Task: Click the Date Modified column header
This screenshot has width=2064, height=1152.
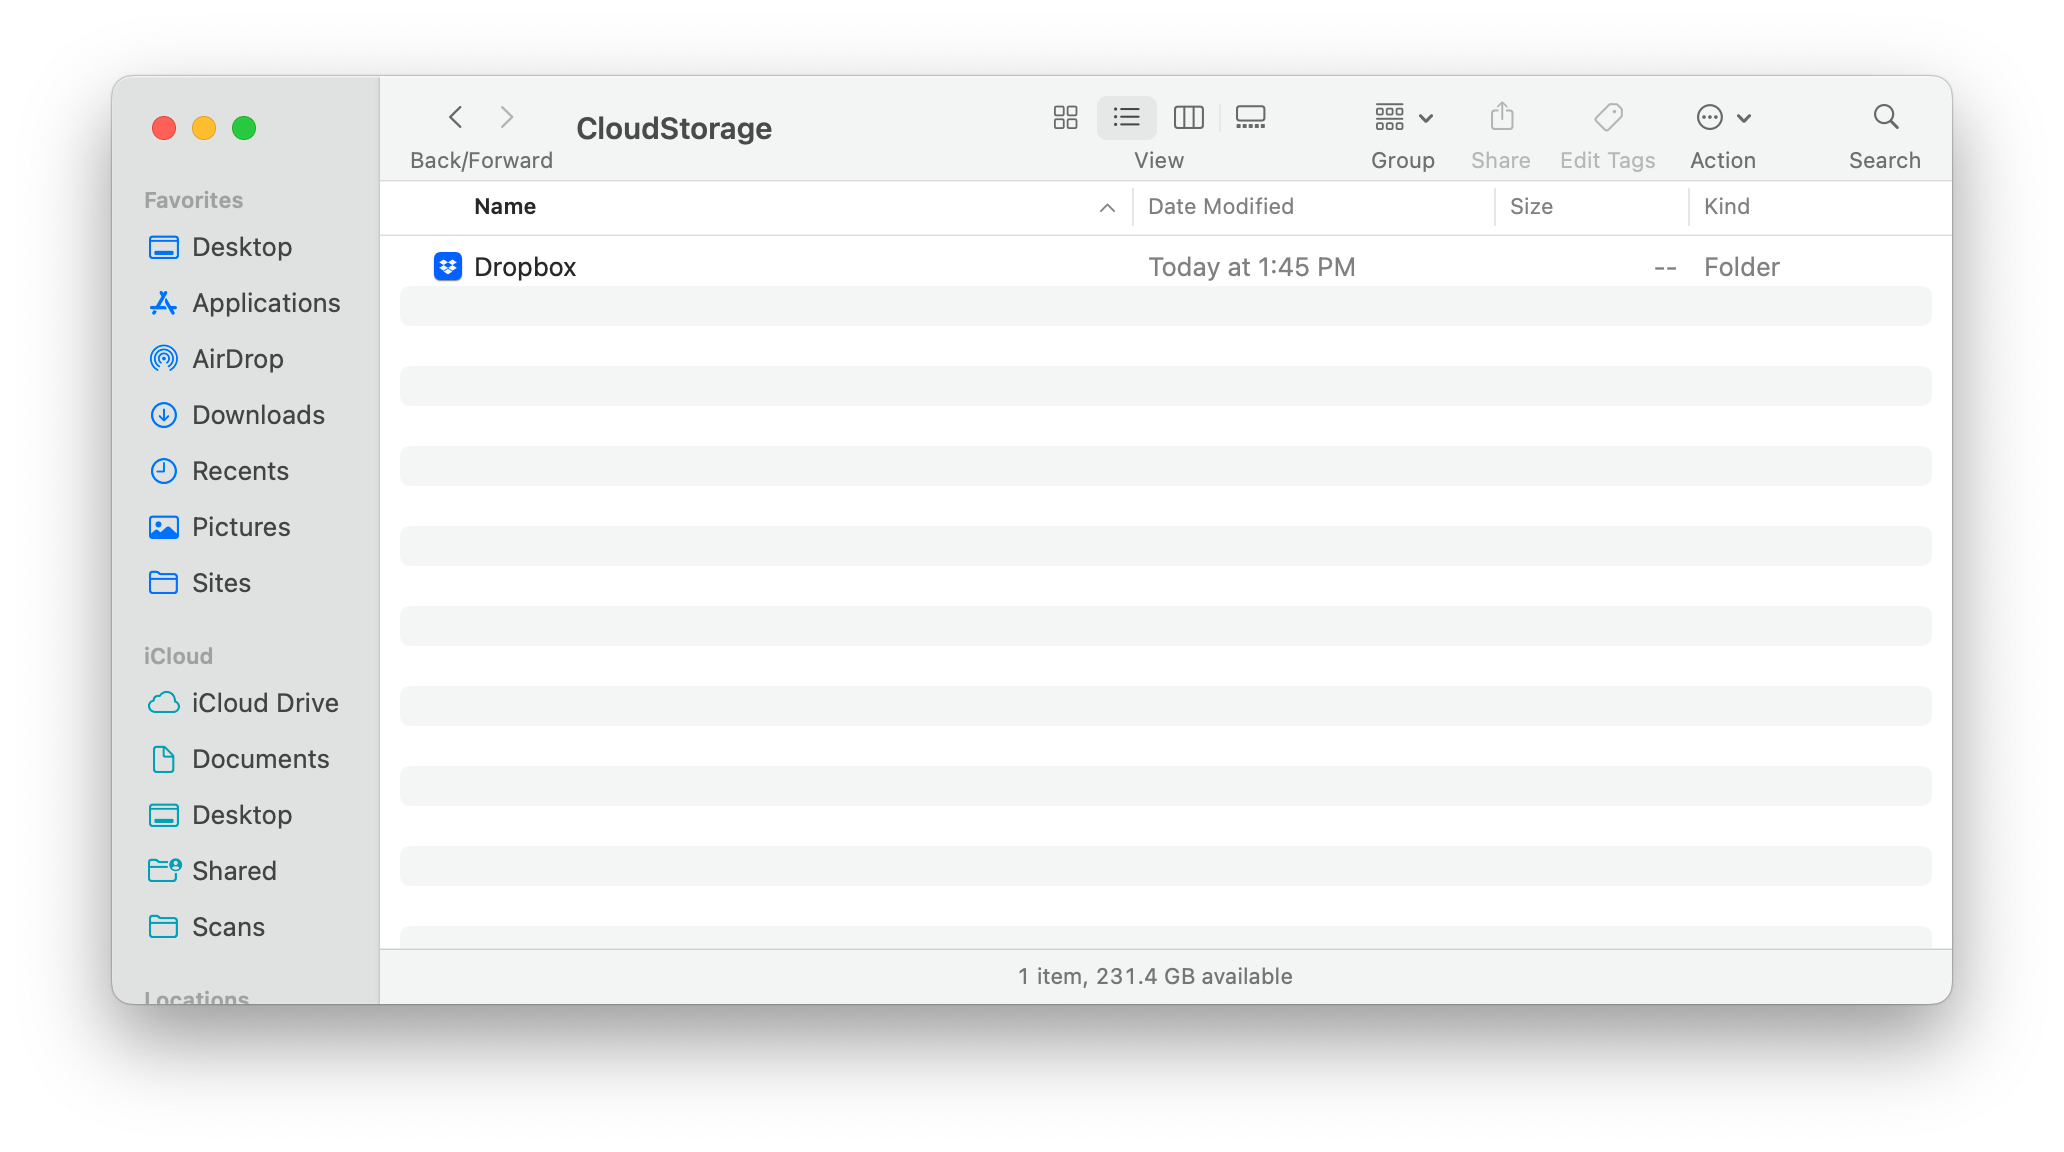Action: (1222, 205)
